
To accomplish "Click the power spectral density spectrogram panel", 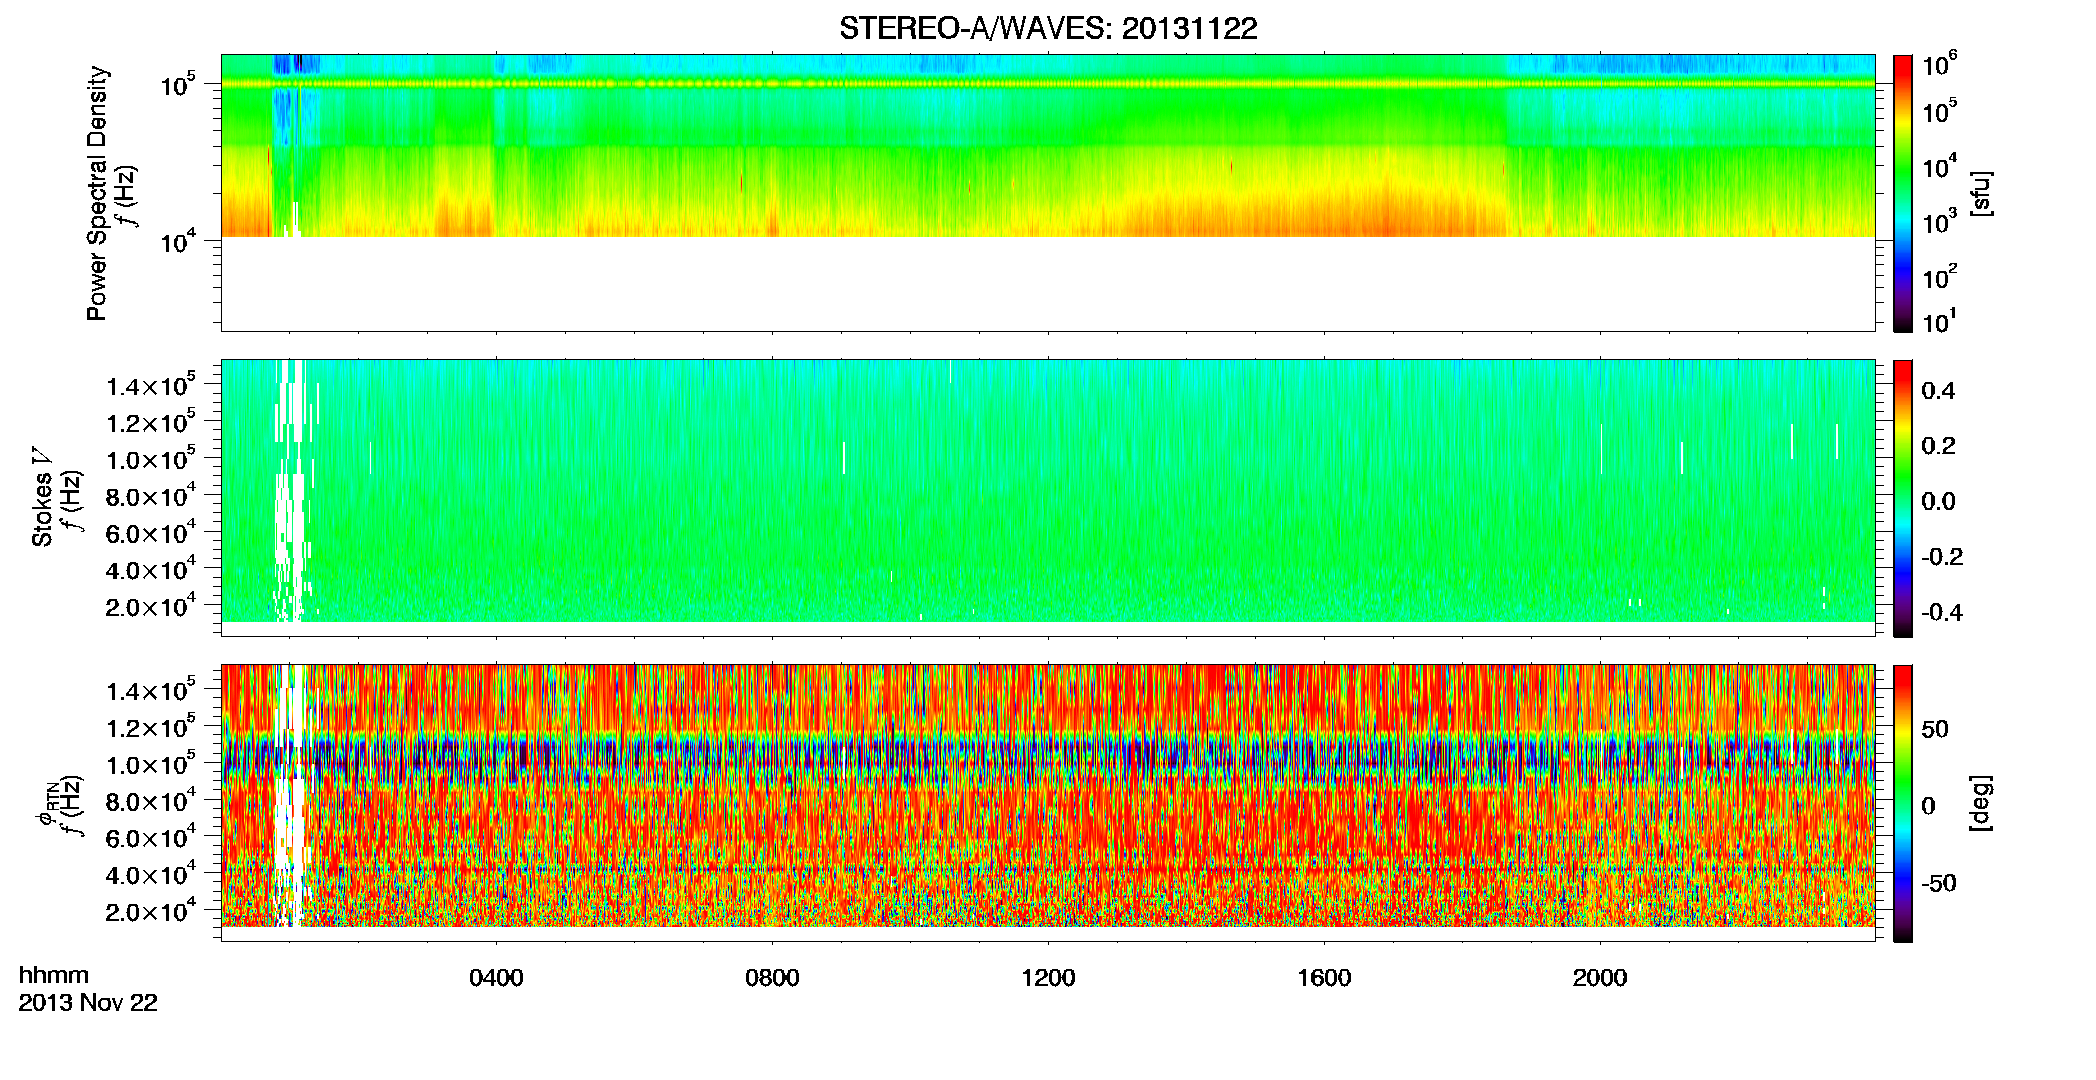I will click(1048, 193).
